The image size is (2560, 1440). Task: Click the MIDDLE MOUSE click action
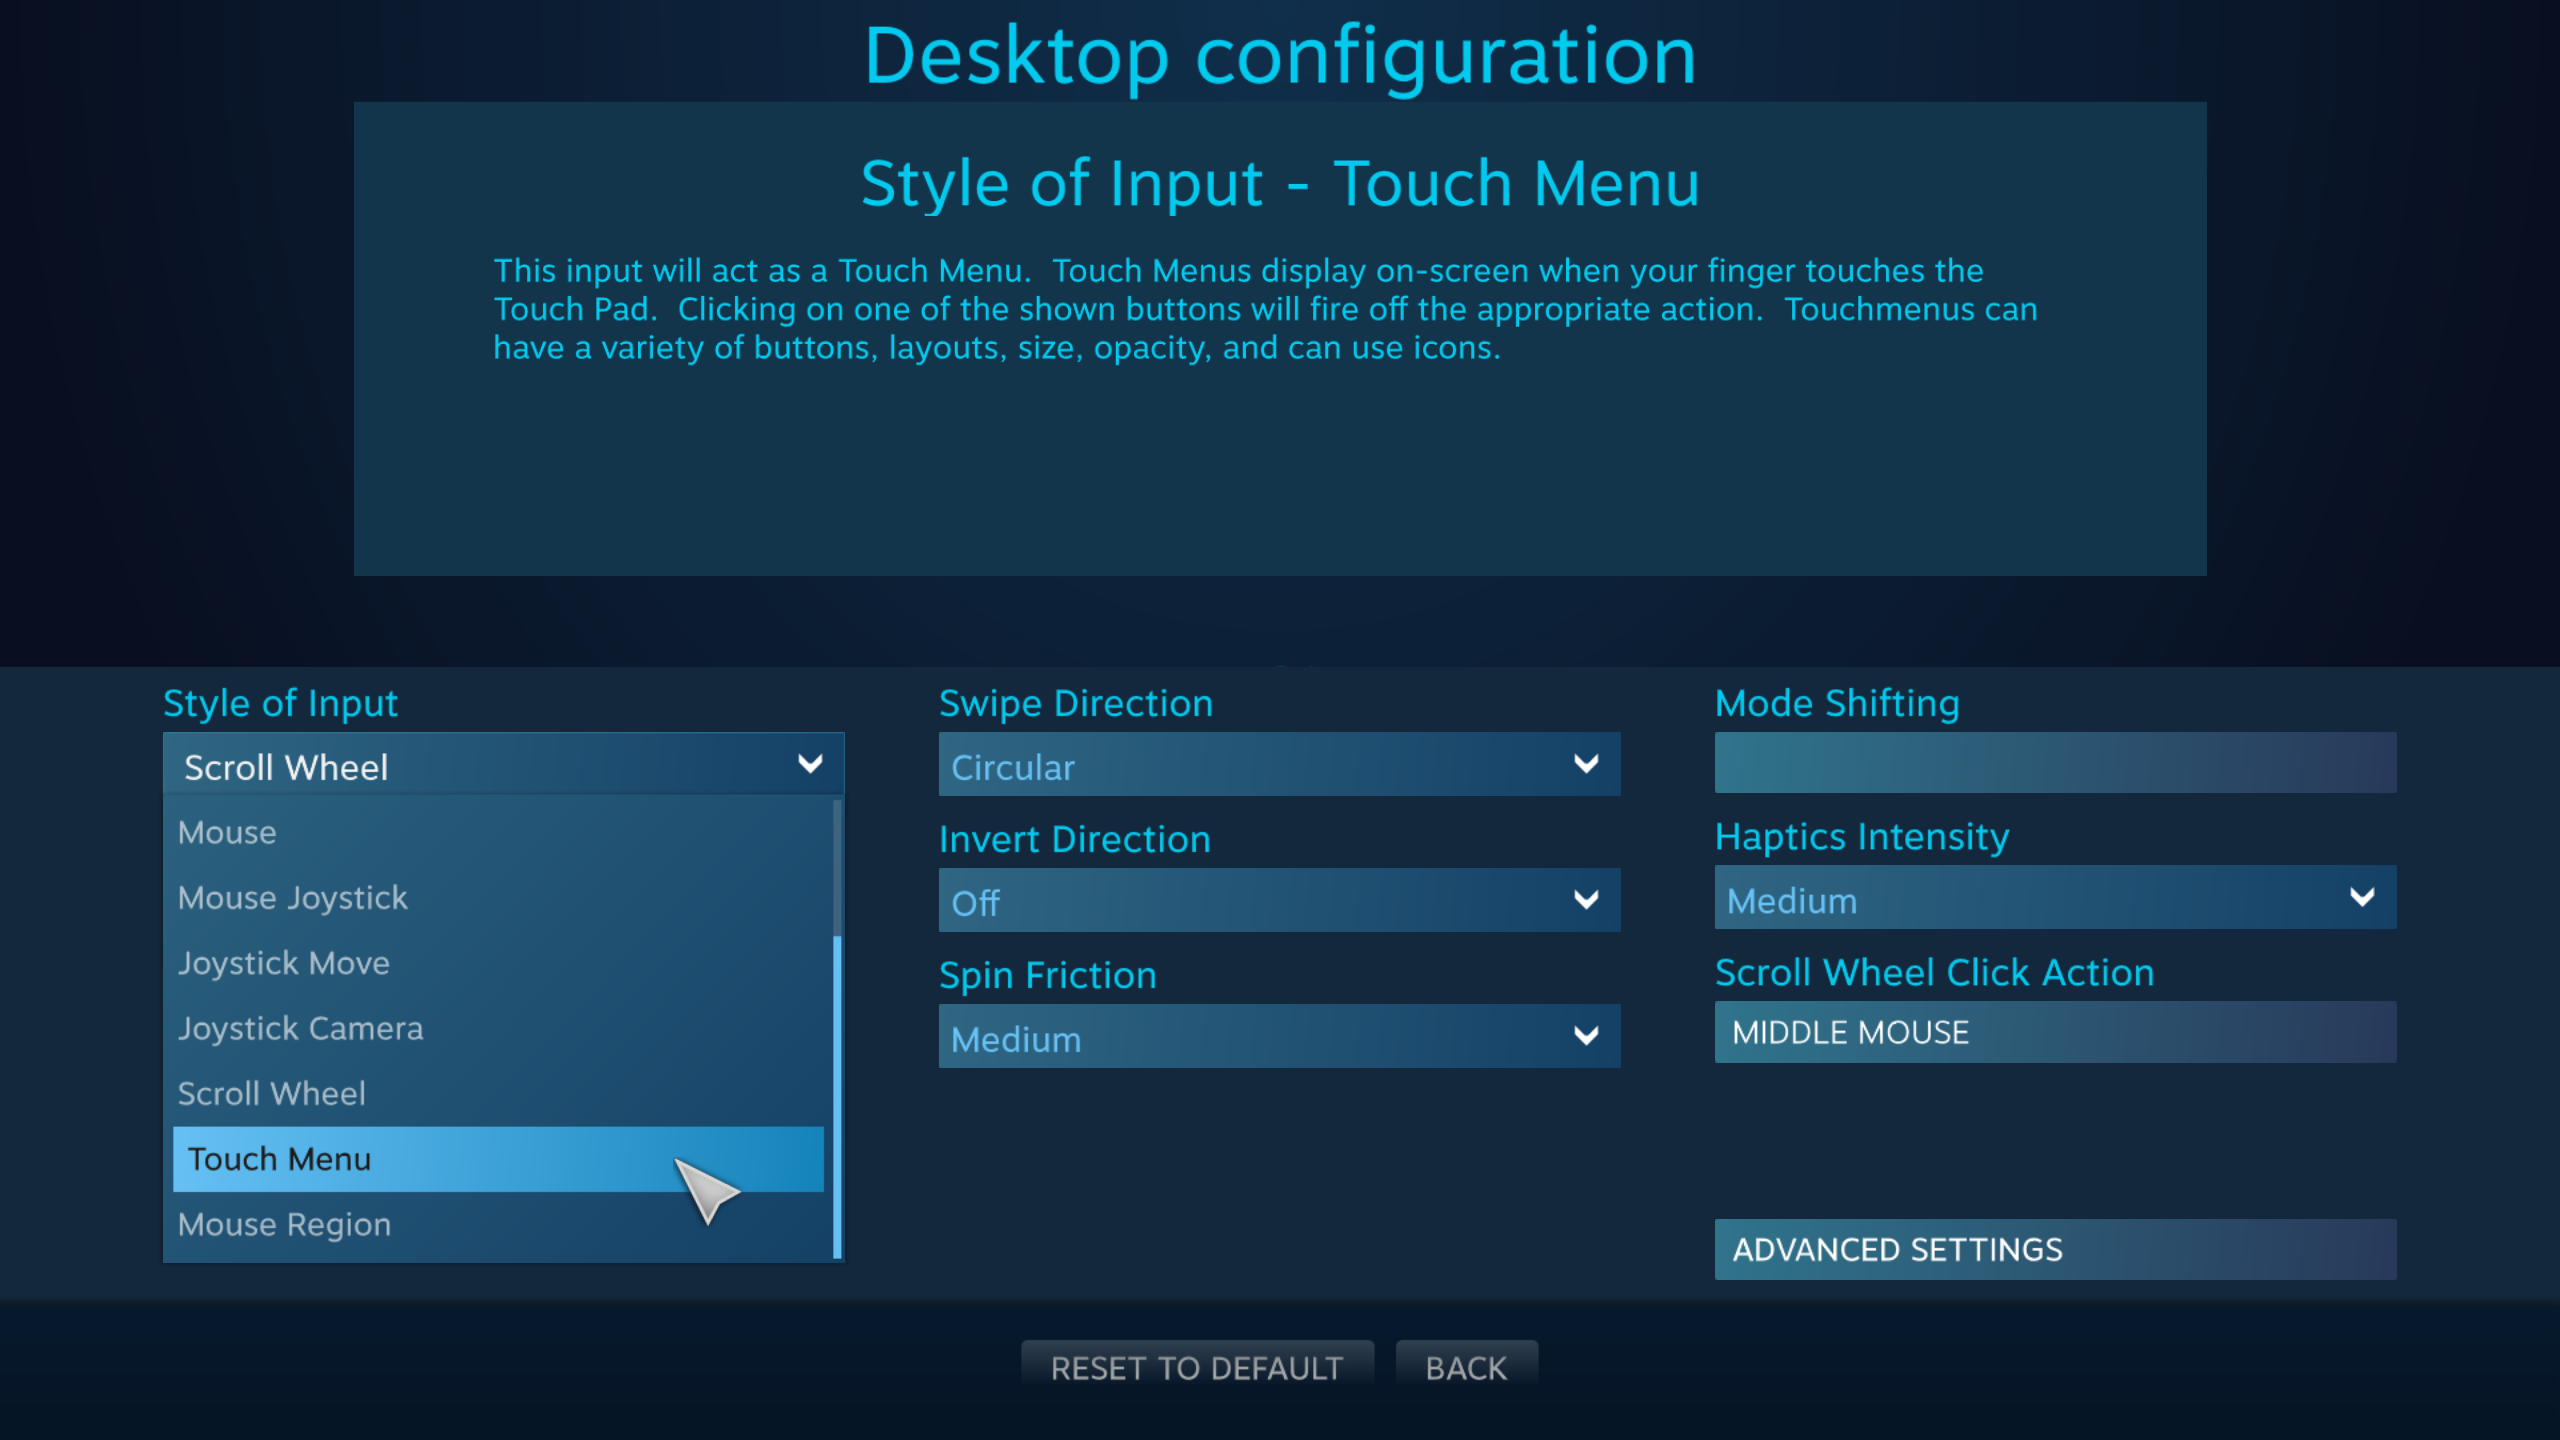2055,1032
